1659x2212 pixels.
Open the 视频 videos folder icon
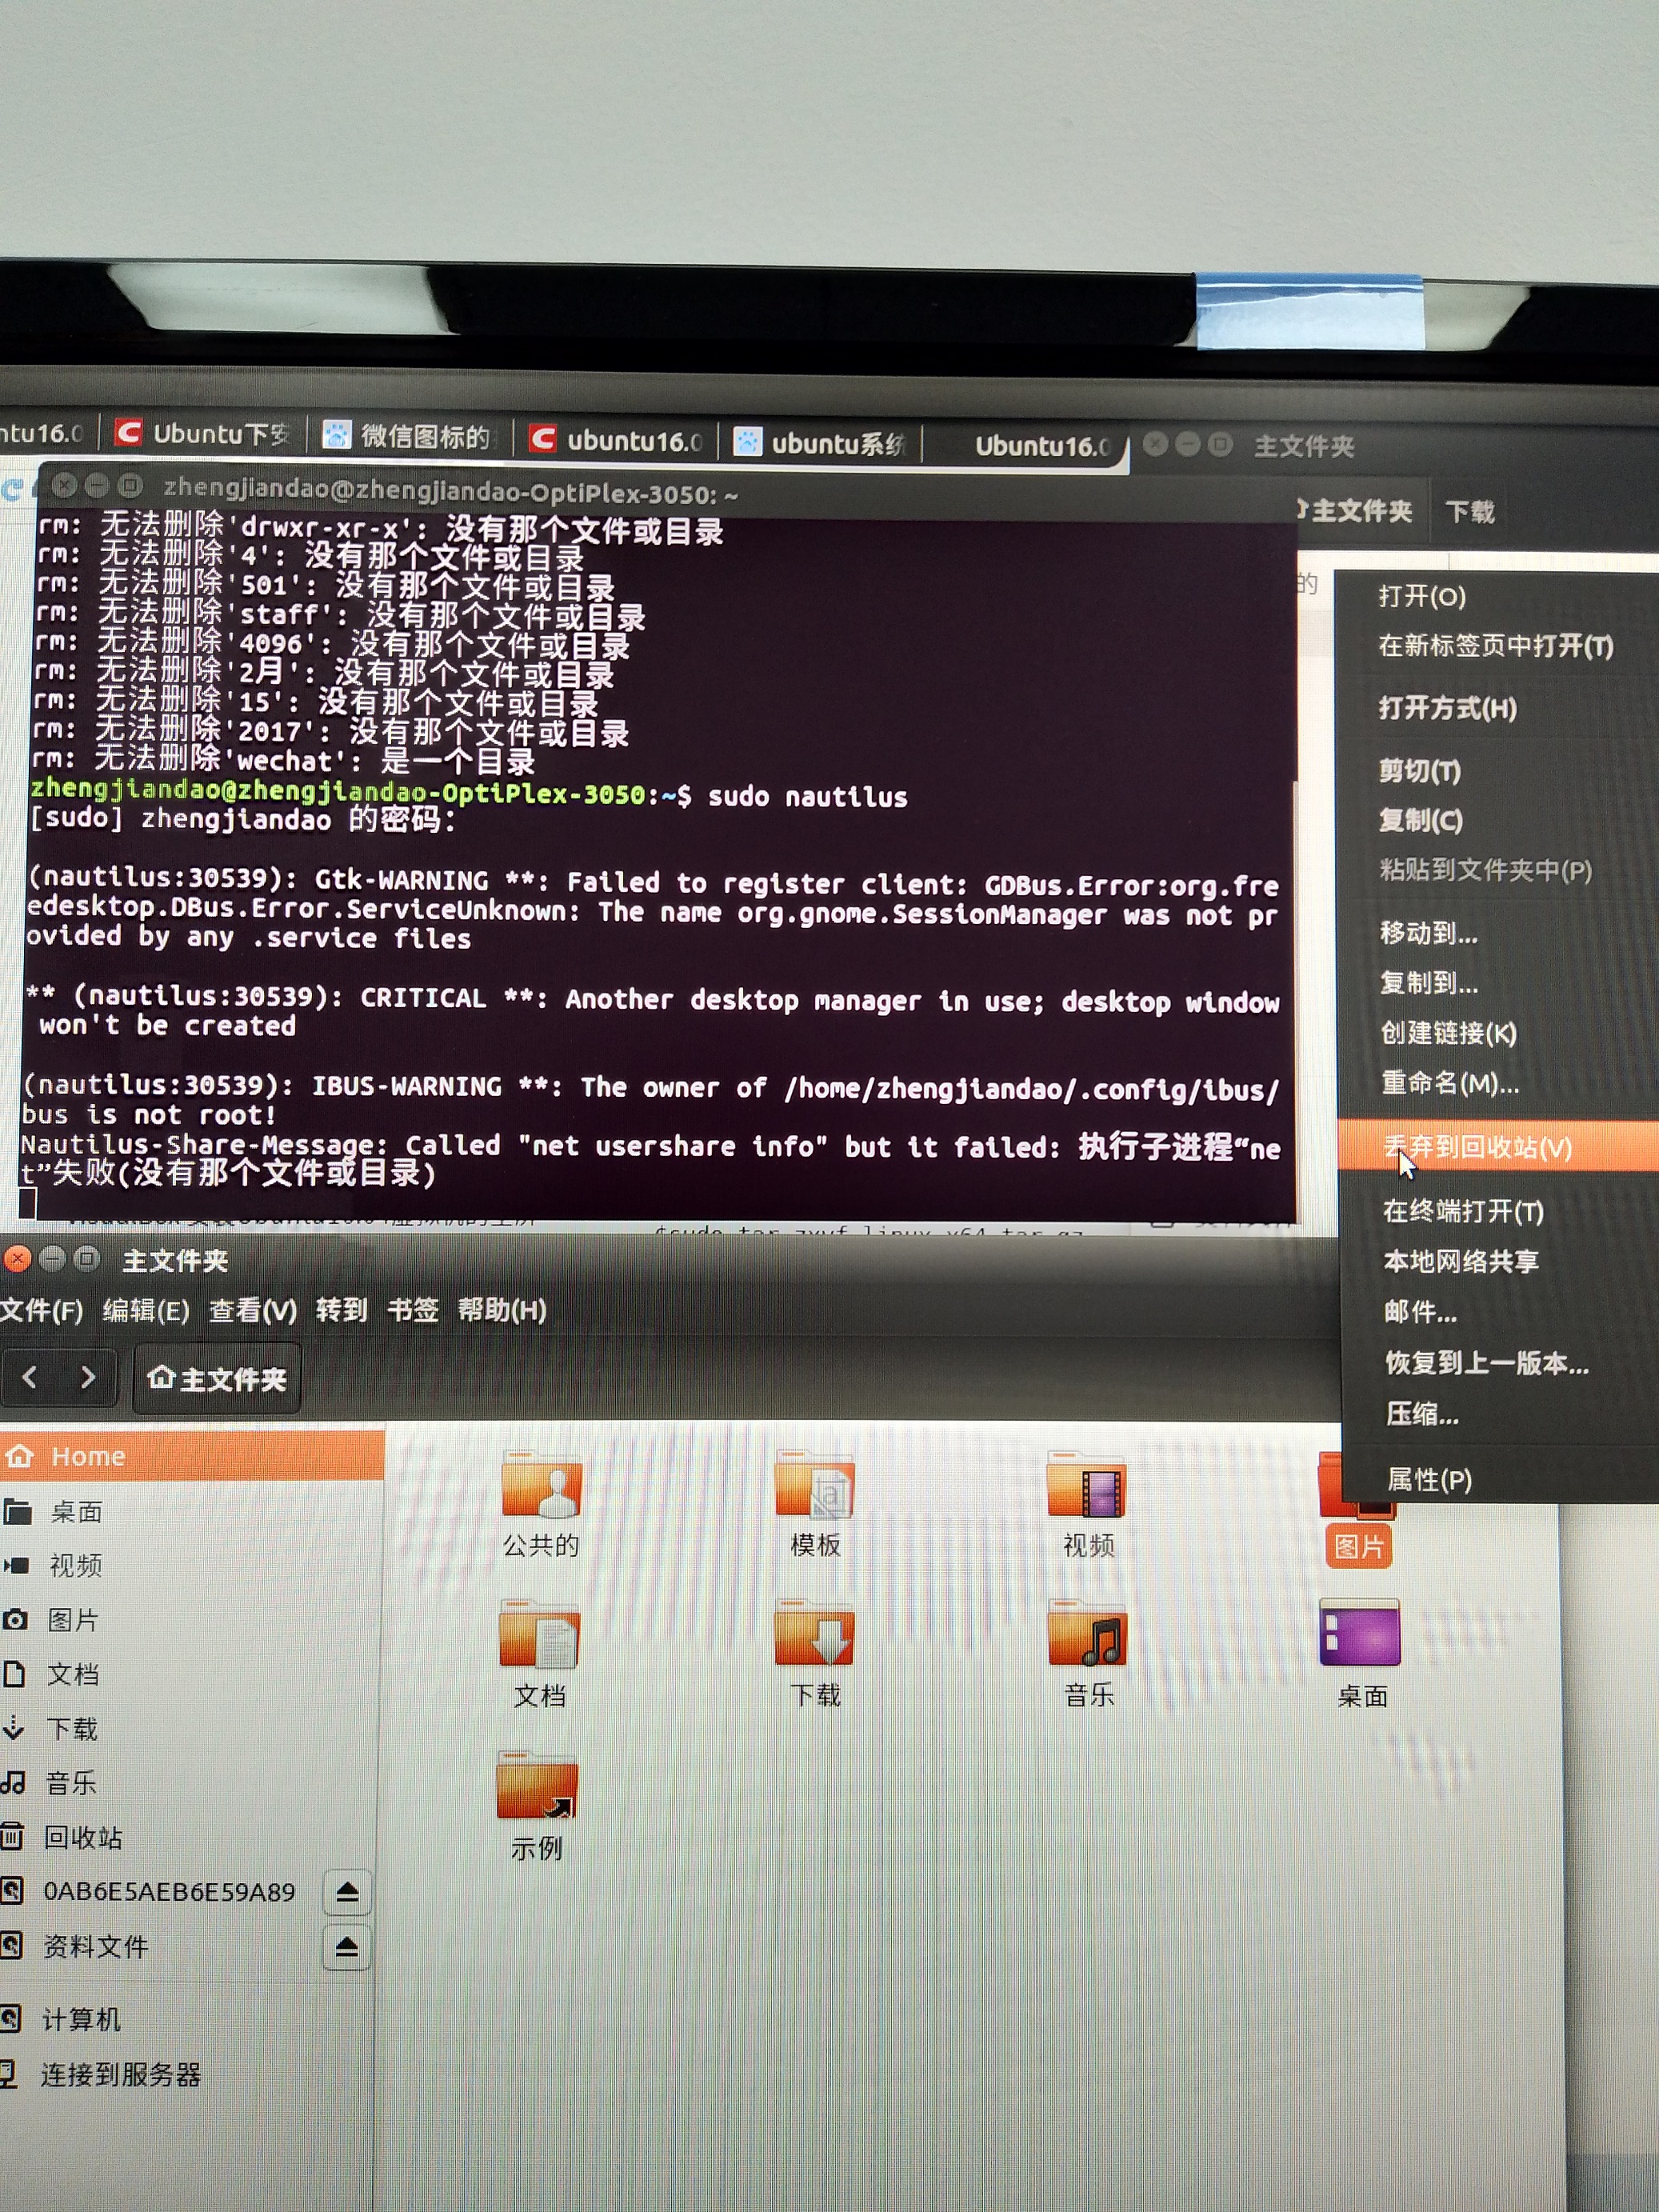(1087, 1489)
